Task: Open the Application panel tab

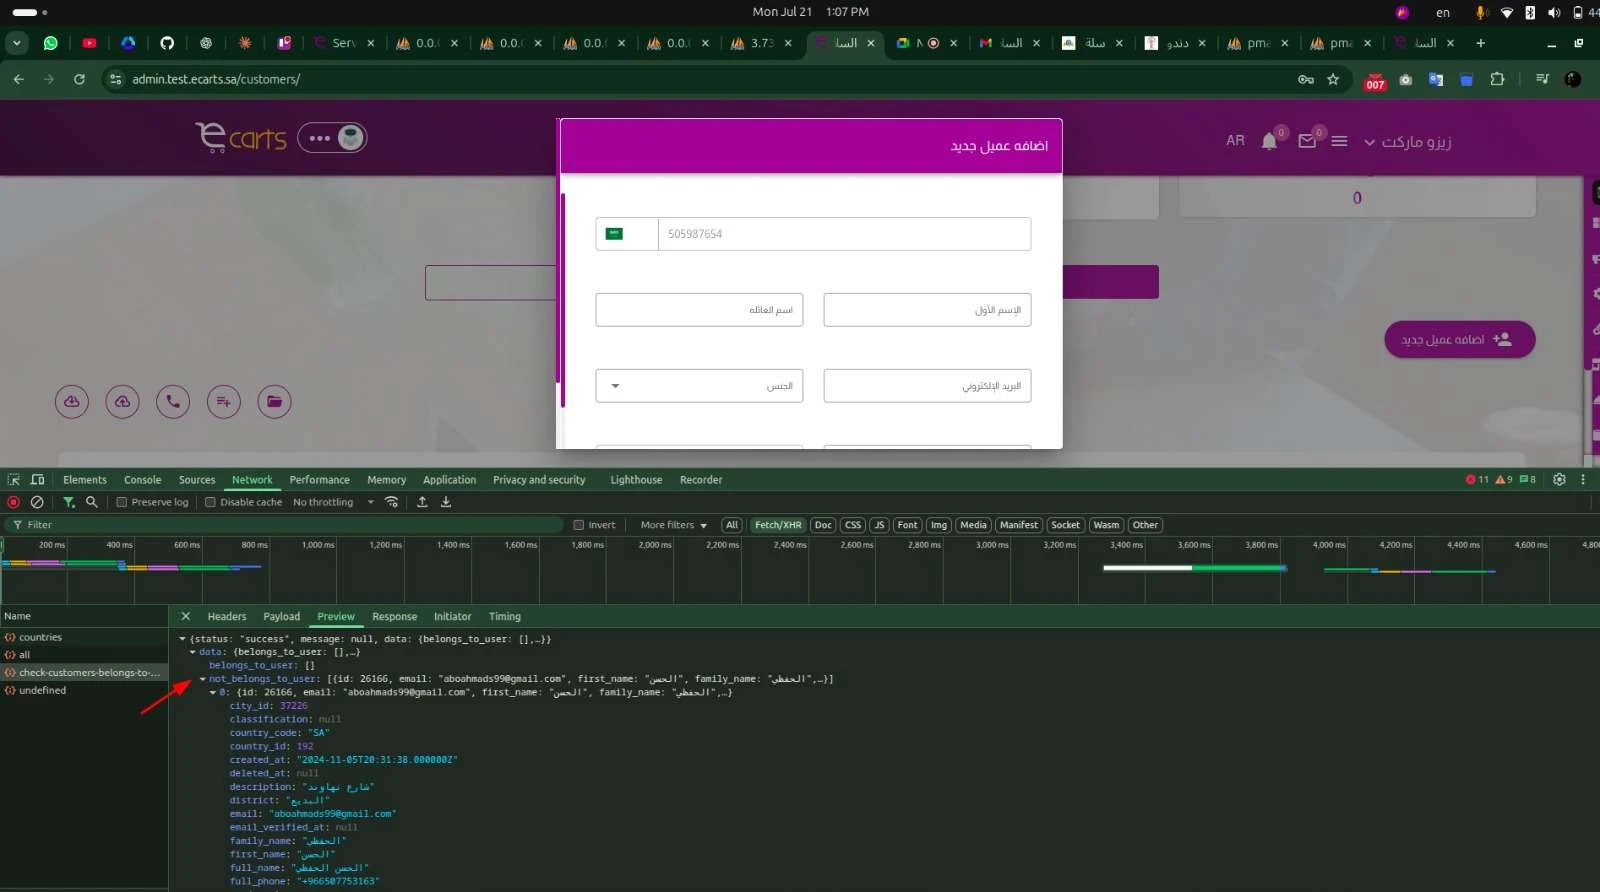Action: [x=449, y=480]
